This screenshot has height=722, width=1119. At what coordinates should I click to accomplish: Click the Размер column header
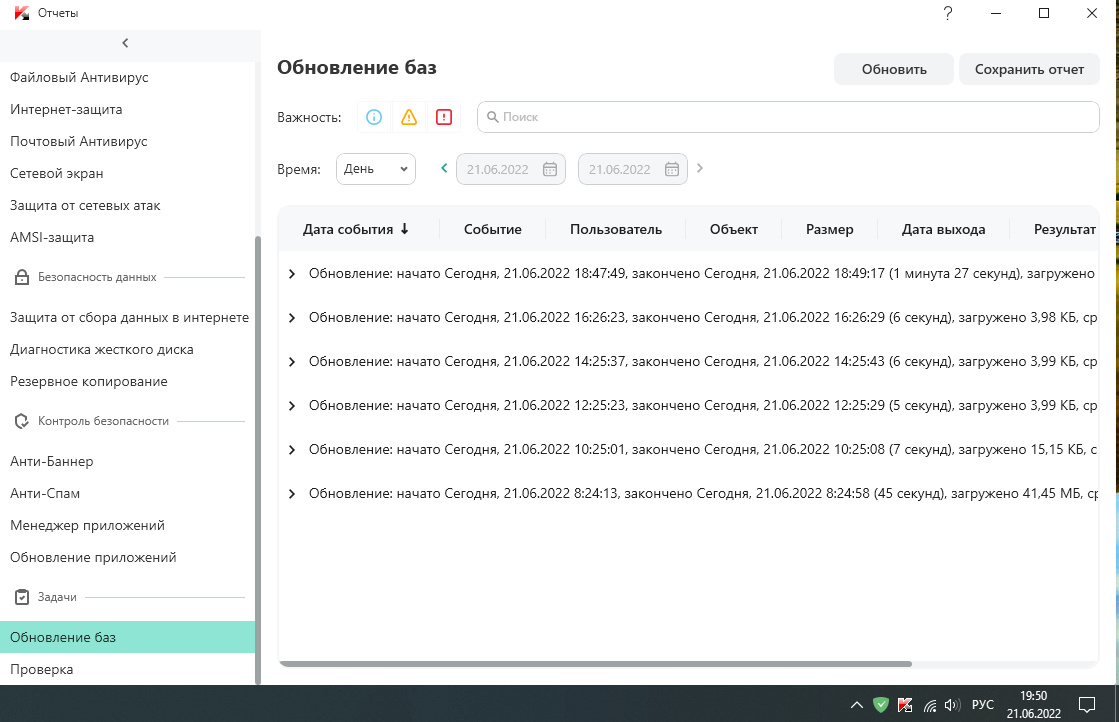(829, 229)
